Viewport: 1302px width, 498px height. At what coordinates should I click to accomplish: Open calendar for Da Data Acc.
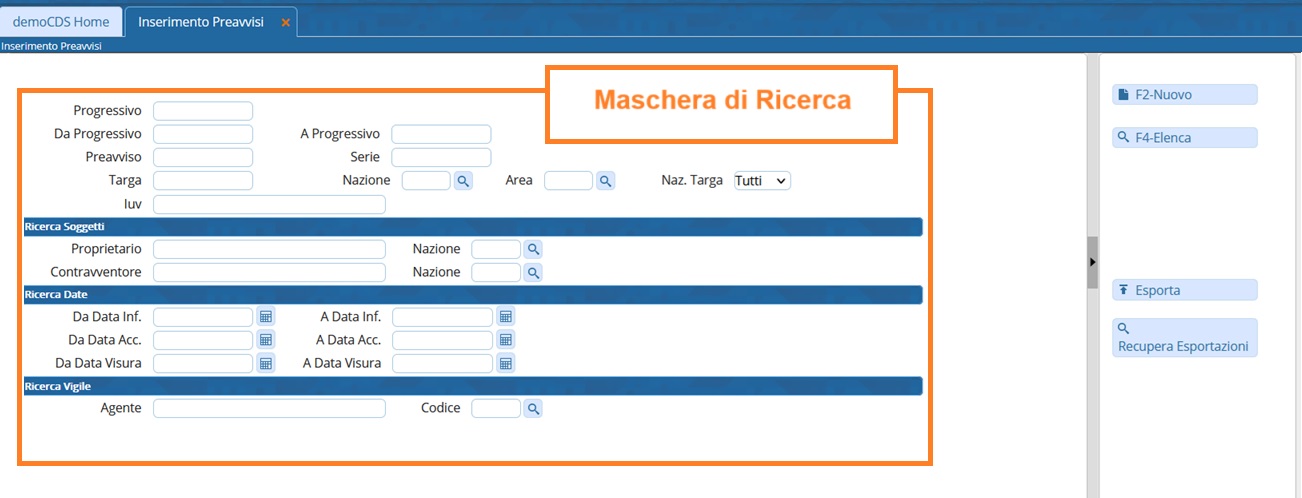[266, 340]
